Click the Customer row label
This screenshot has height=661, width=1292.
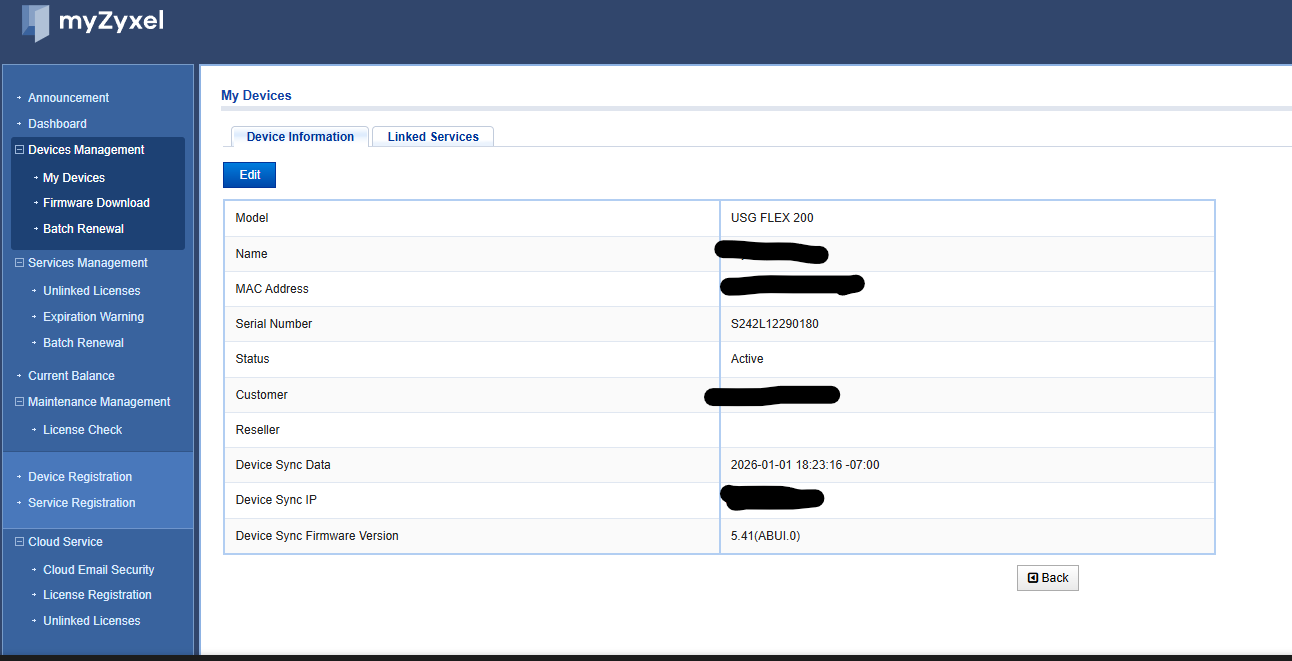[x=261, y=395]
